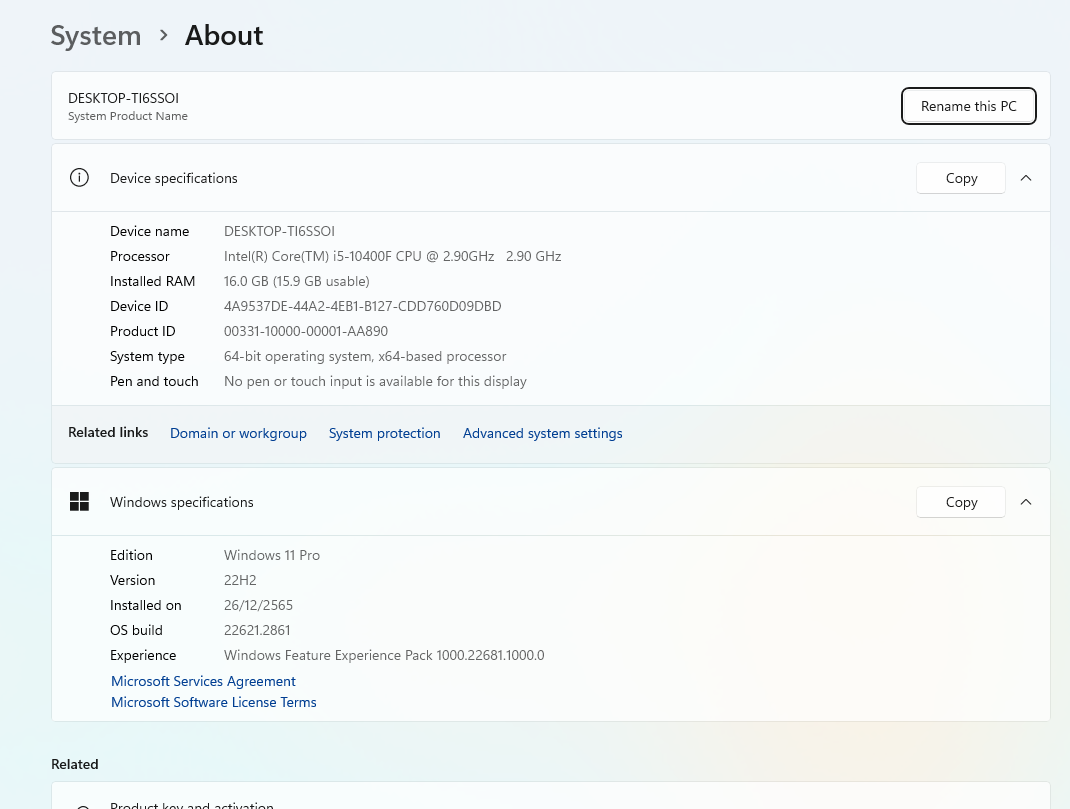The image size is (1070, 809).
Task: Select System type value 64-bit operating system
Action: [x=365, y=357]
